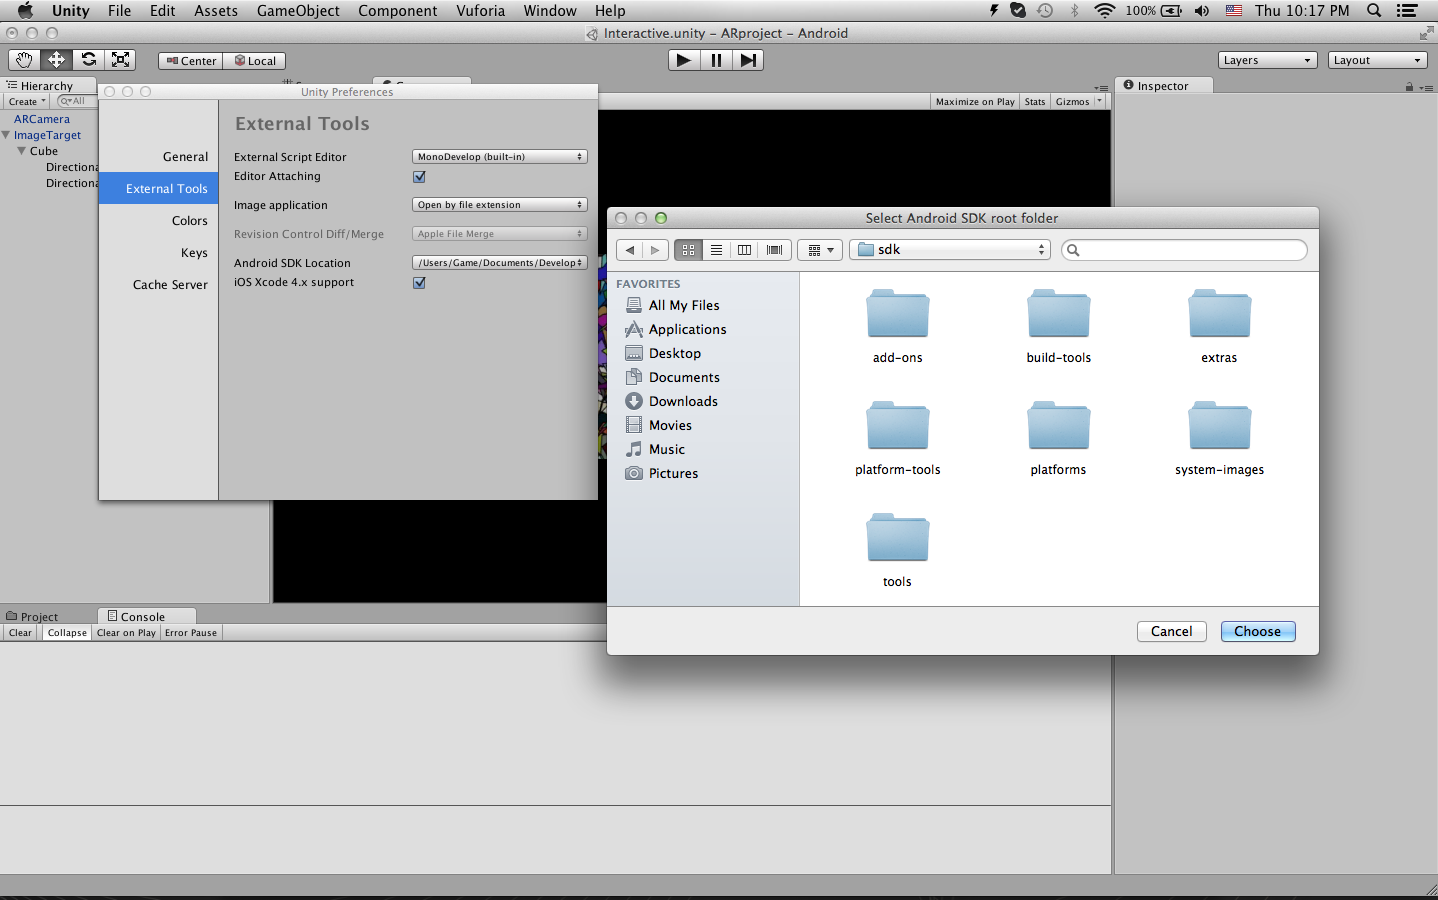Select the platforms folder
Viewport: 1438px width, 900px height.
click(1058, 438)
